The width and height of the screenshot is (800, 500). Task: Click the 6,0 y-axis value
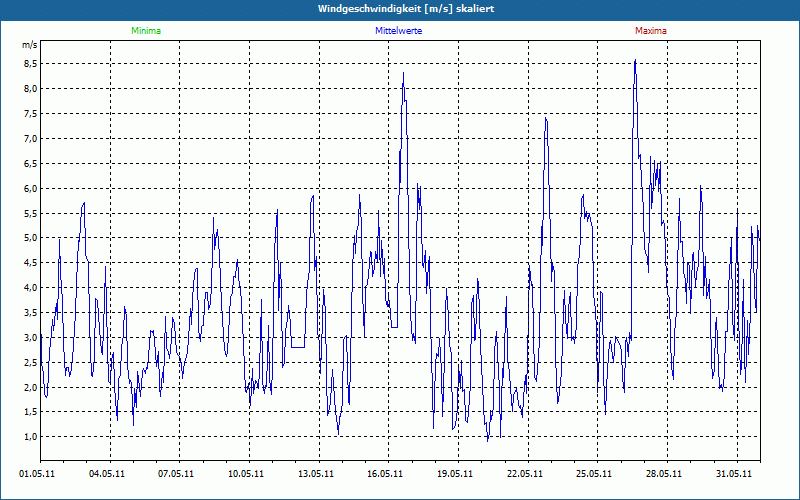point(31,189)
